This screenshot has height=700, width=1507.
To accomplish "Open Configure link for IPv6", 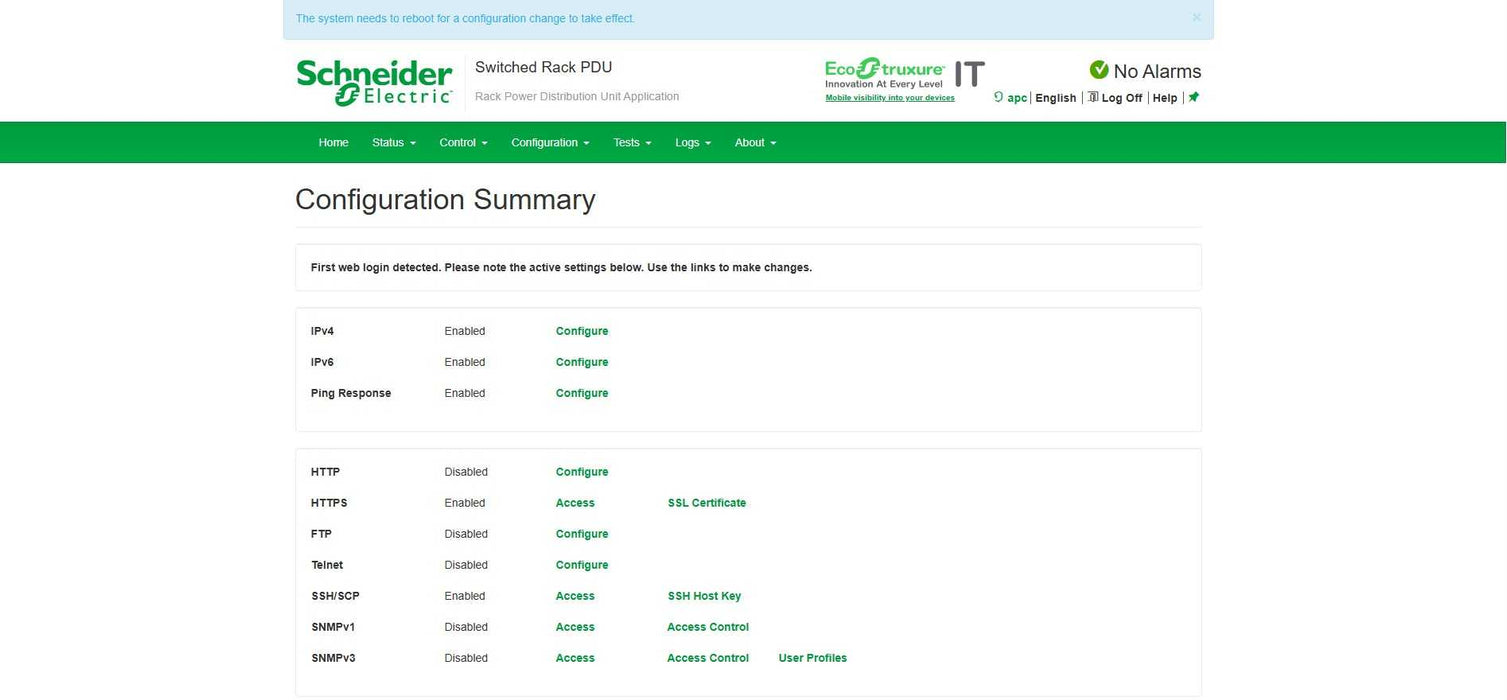I will 582,362.
